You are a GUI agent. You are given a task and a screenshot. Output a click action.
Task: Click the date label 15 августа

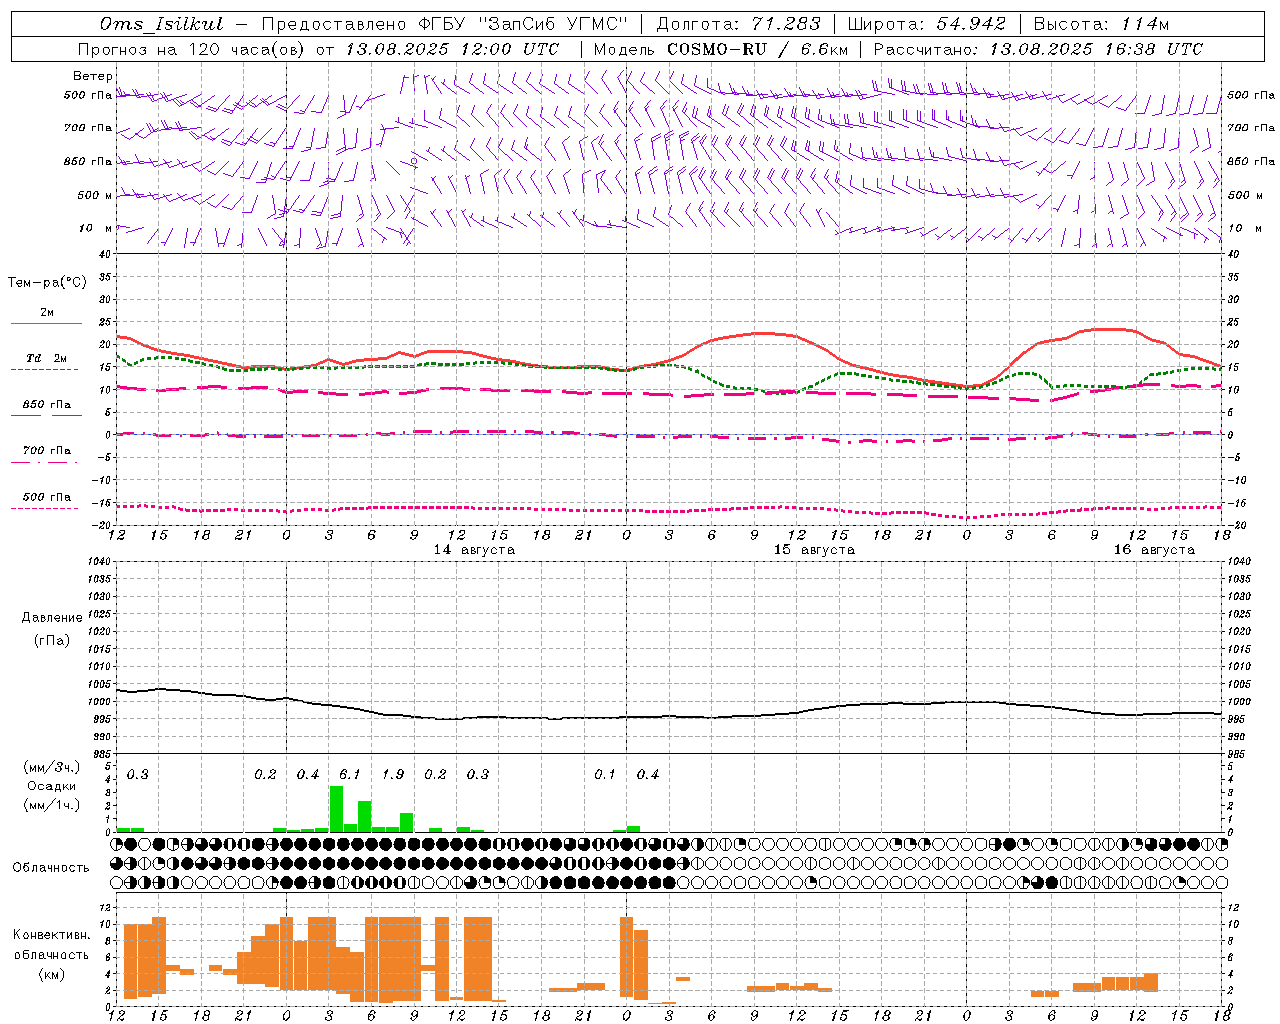click(x=814, y=550)
